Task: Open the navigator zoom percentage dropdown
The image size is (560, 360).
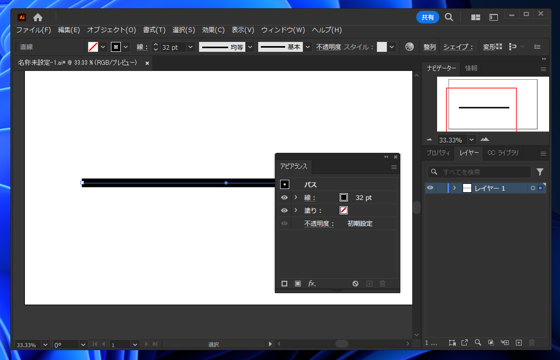Action: (x=471, y=140)
